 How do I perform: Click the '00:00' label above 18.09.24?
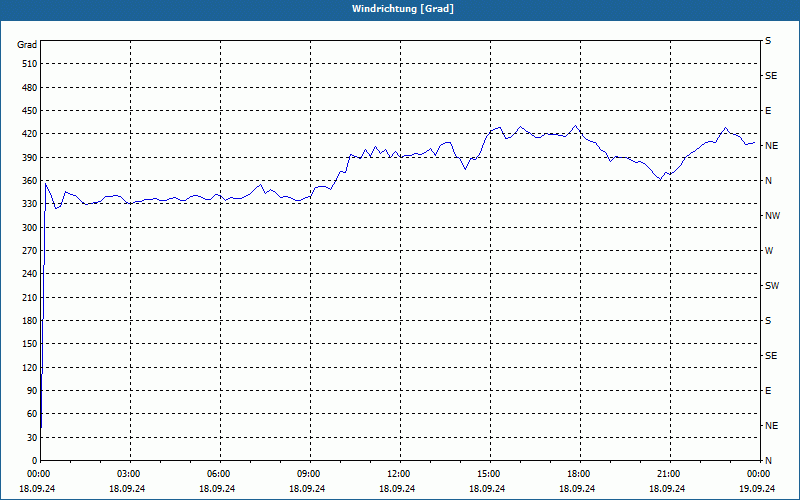pos(40,474)
